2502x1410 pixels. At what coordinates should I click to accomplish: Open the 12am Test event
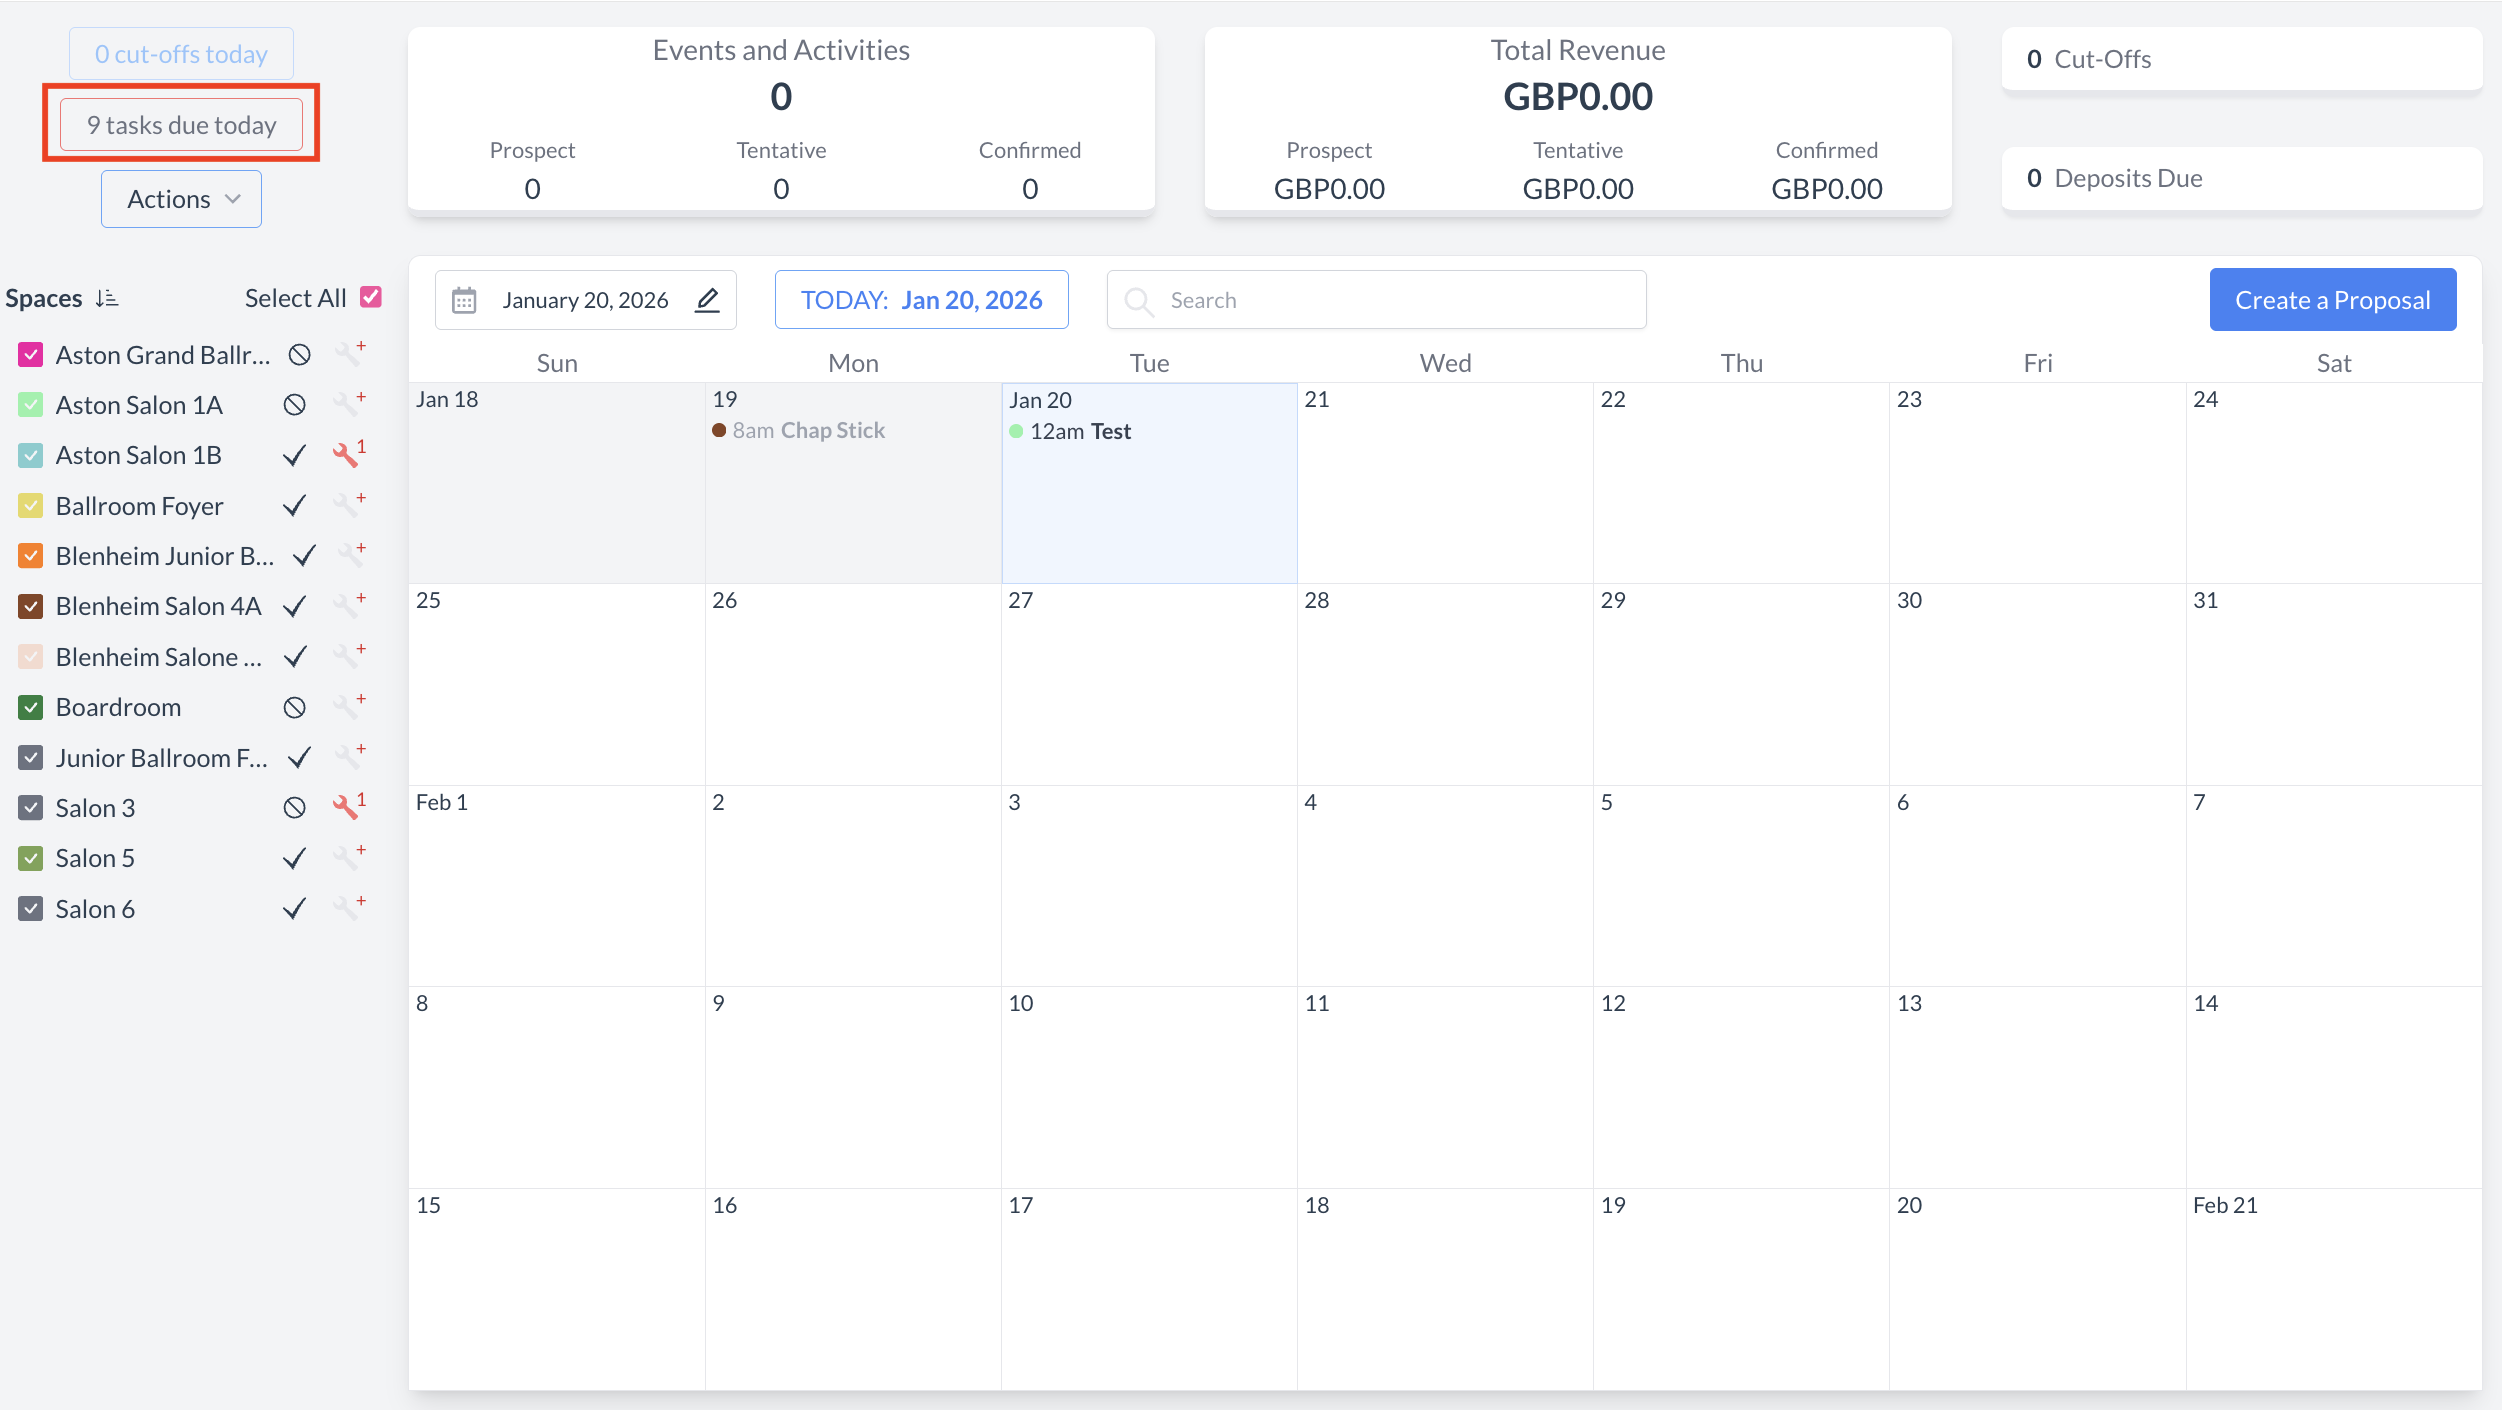[x=1080, y=431]
